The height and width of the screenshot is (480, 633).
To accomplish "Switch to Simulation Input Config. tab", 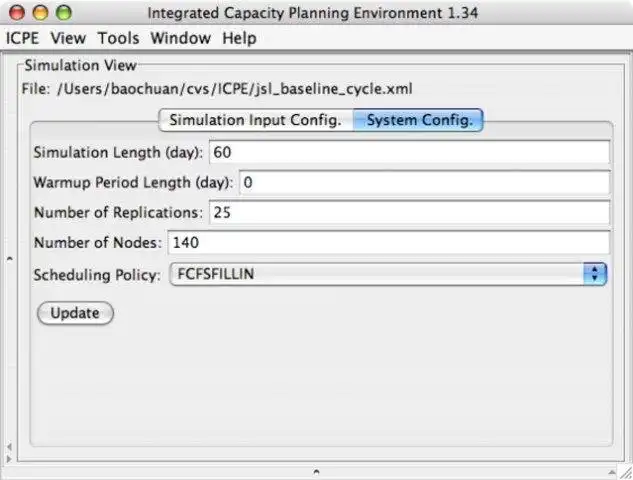I will (x=255, y=121).
